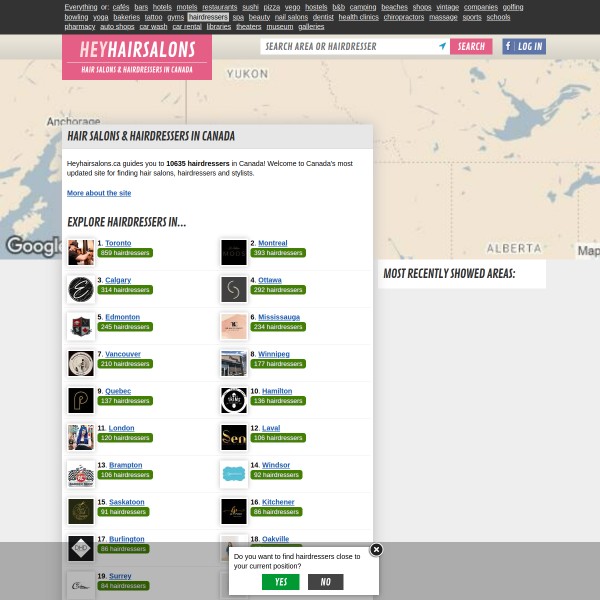Select tattoo category in top menu

point(153,17)
